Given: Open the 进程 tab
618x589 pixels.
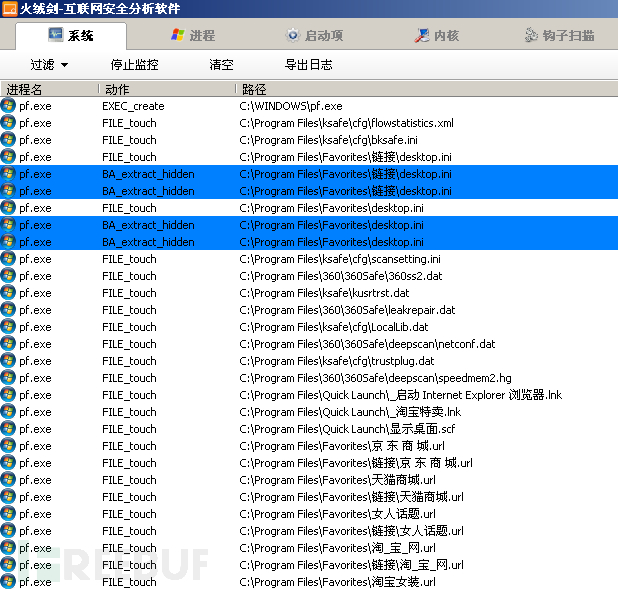Looking at the screenshot, I should point(193,35).
